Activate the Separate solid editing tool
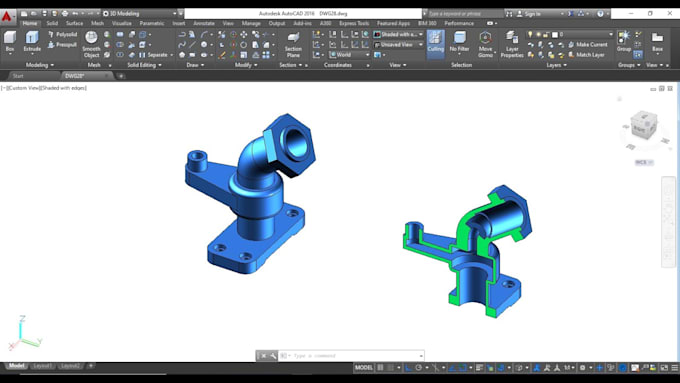The width and height of the screenshot is (680, 383). [154, 55]
